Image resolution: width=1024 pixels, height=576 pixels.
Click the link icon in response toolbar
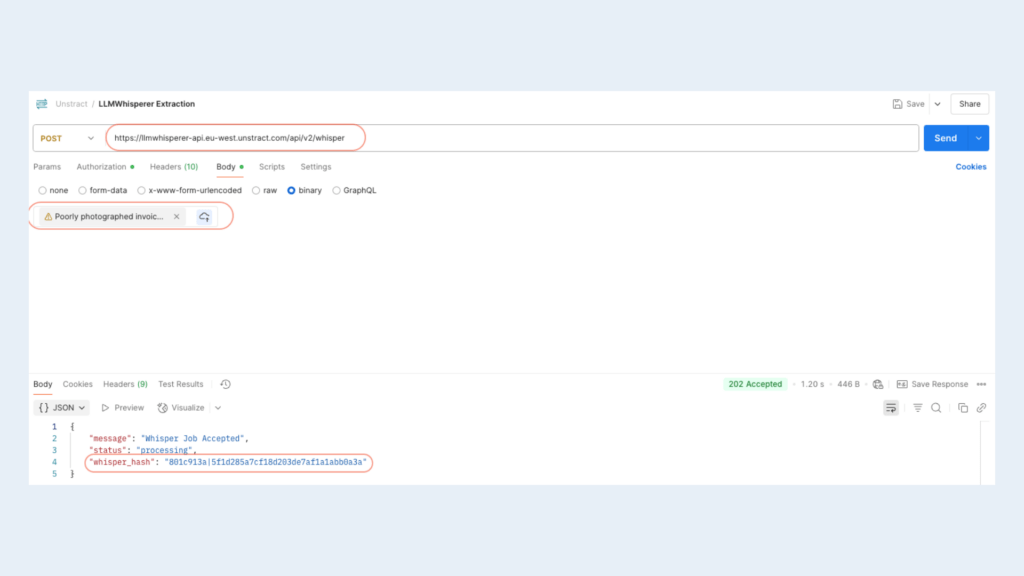(x=981, y=408)
